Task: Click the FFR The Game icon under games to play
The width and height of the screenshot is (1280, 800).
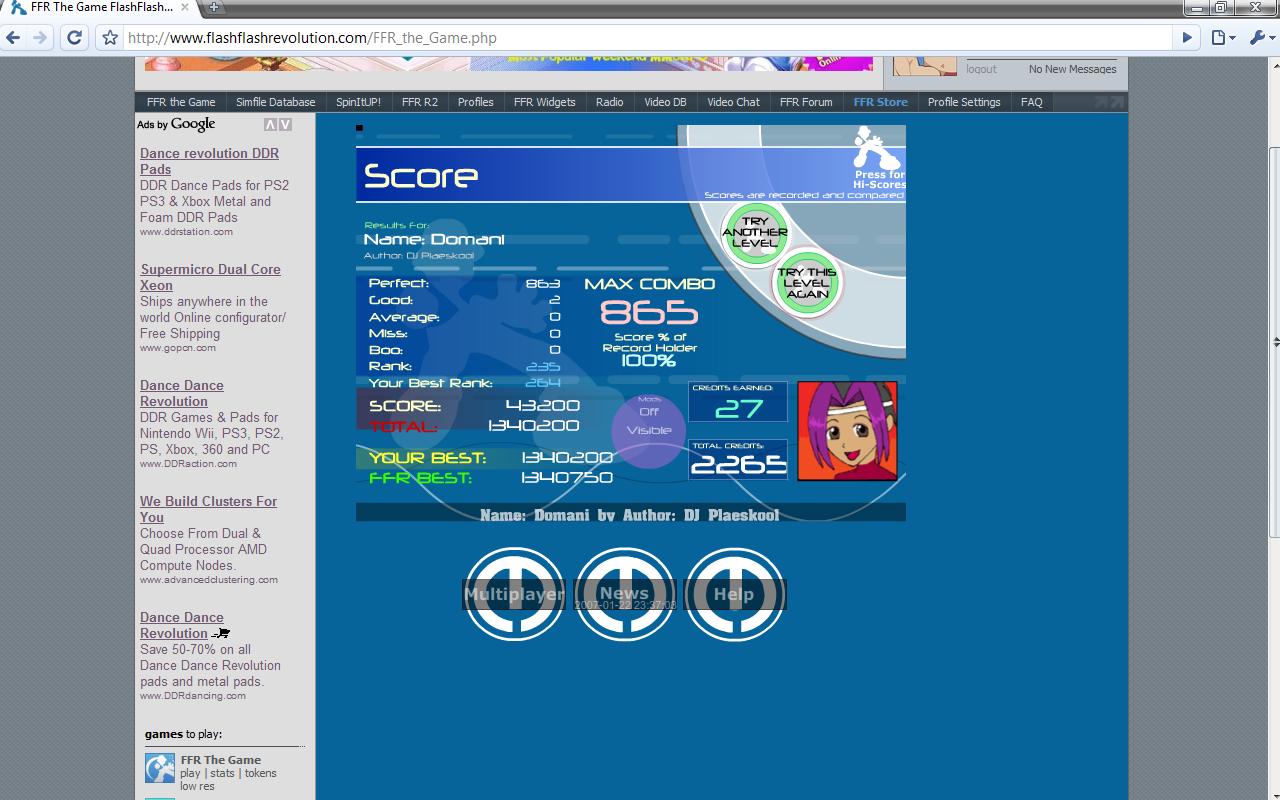Action: click(x=160, y=768)
